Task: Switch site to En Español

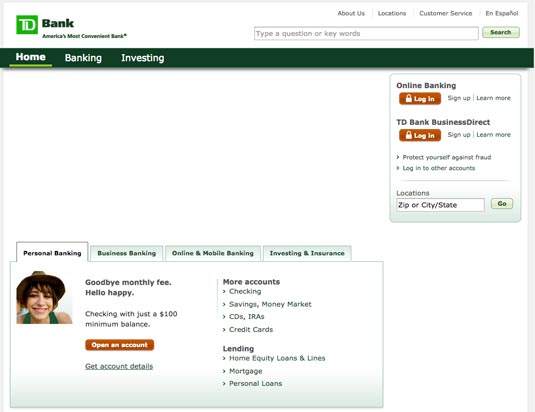Action: click(502, 13)
